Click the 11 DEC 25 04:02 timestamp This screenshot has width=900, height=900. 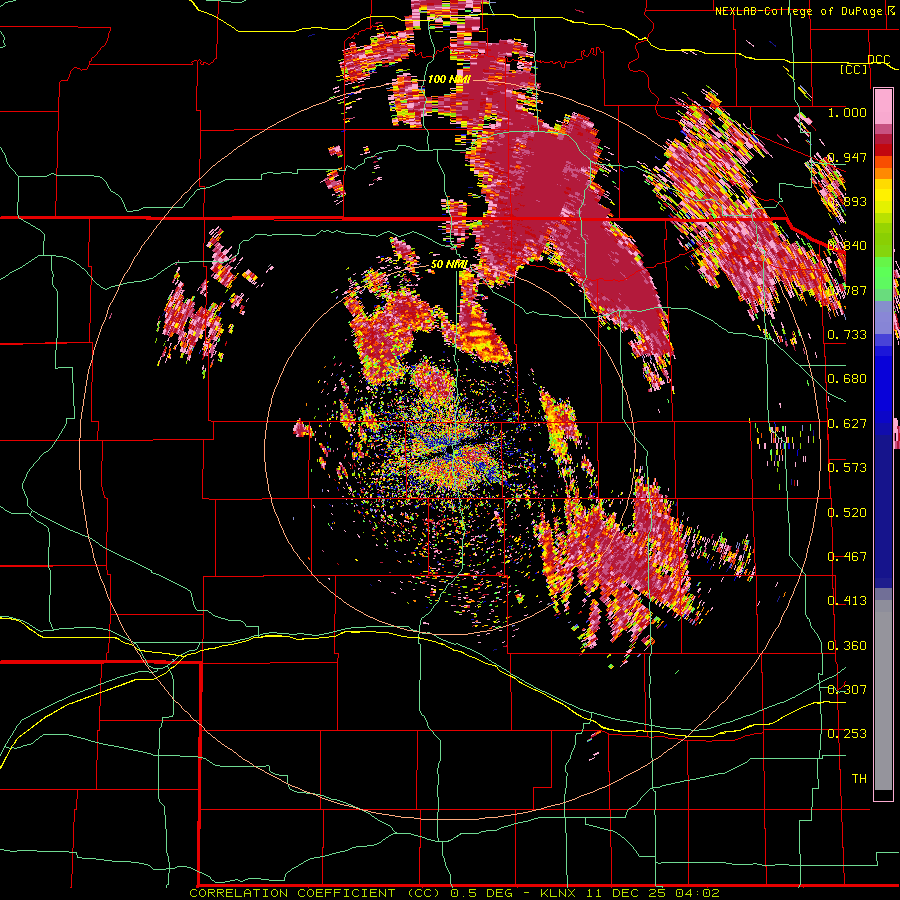pos(653,893)
